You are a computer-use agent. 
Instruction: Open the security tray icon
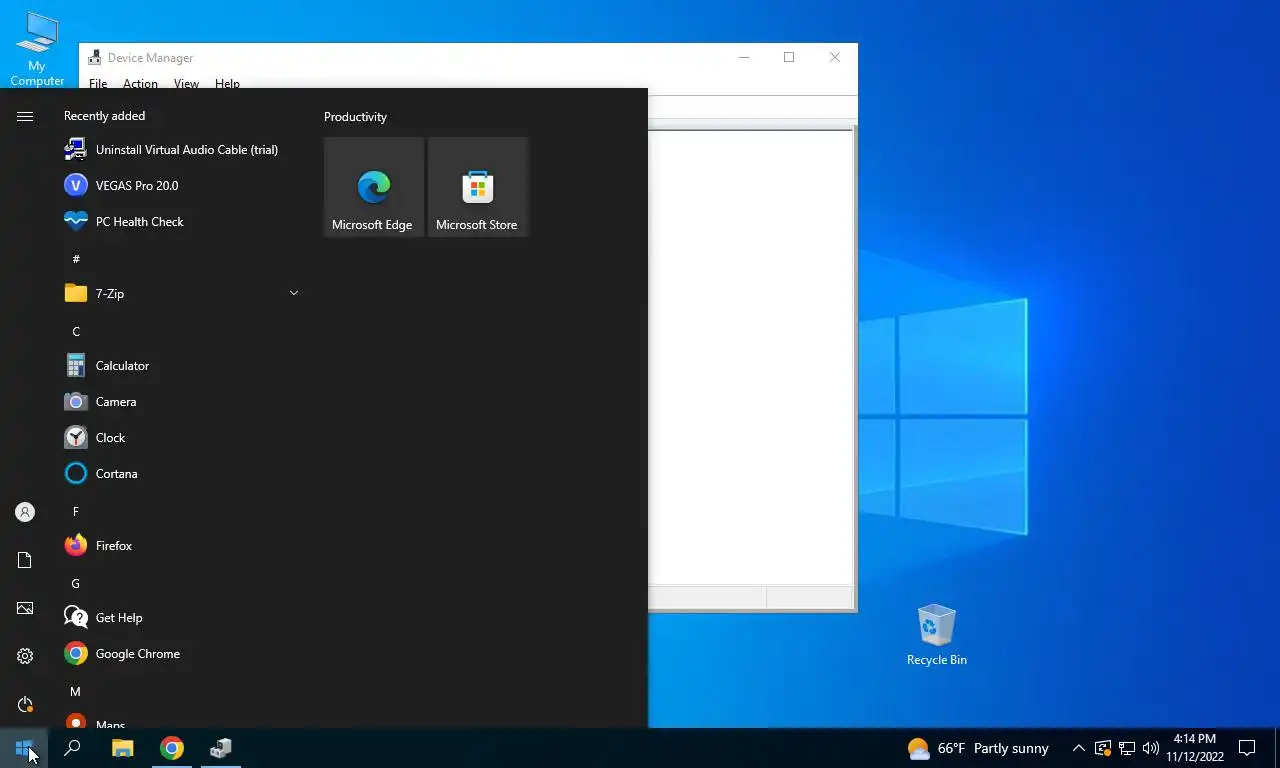[x=1103, y=748]
